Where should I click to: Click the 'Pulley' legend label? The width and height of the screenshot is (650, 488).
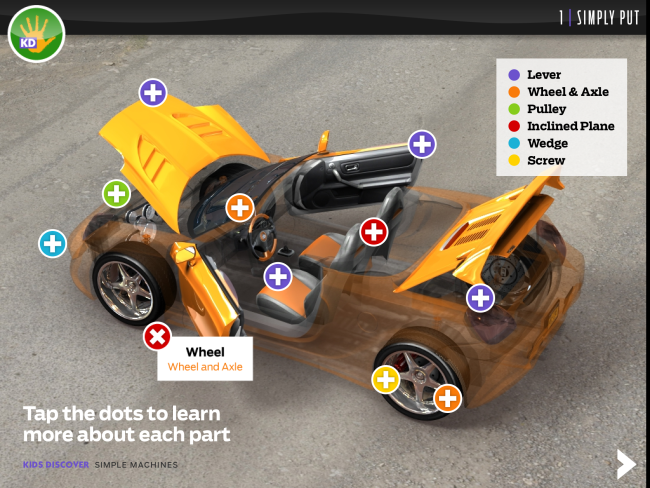pos(546,109)
